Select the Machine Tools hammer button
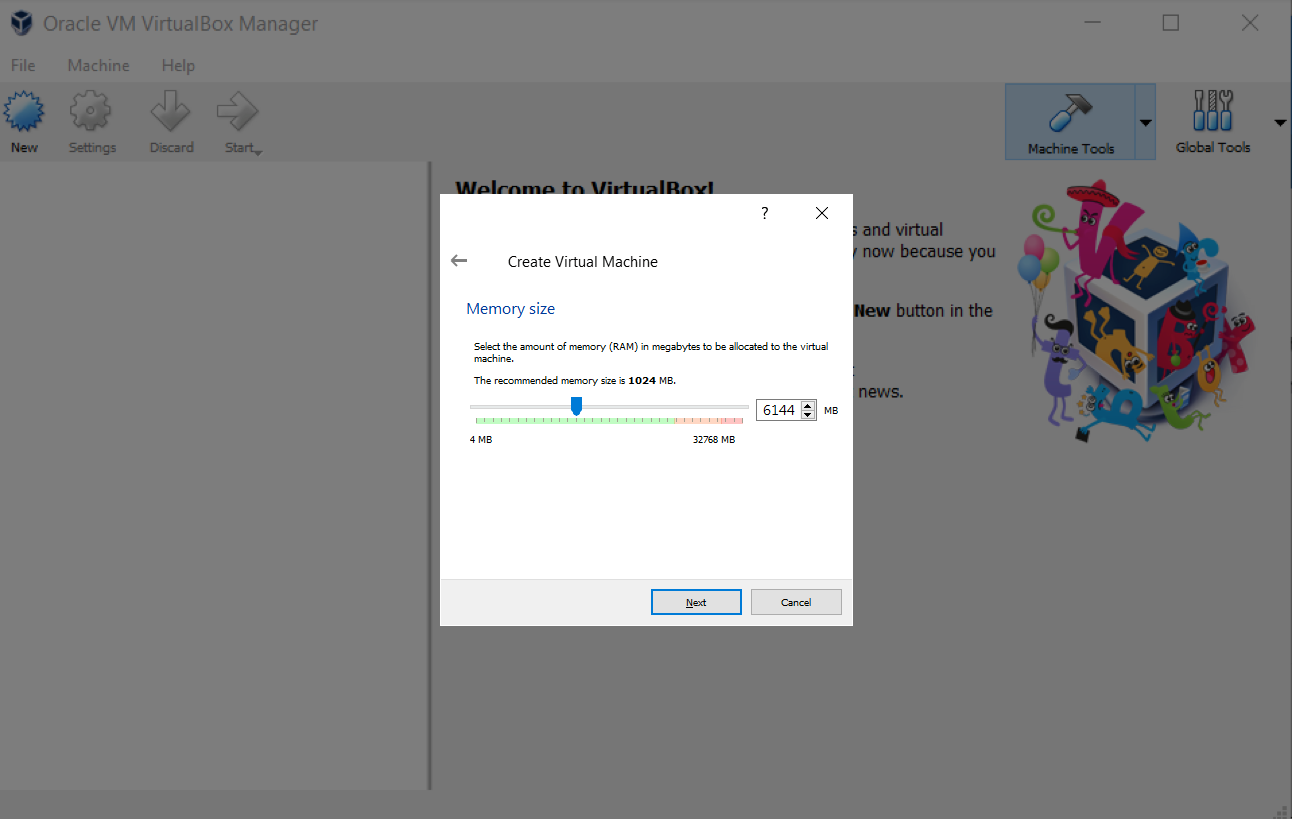1292x819 pixels. click(x=1070, y=122)
